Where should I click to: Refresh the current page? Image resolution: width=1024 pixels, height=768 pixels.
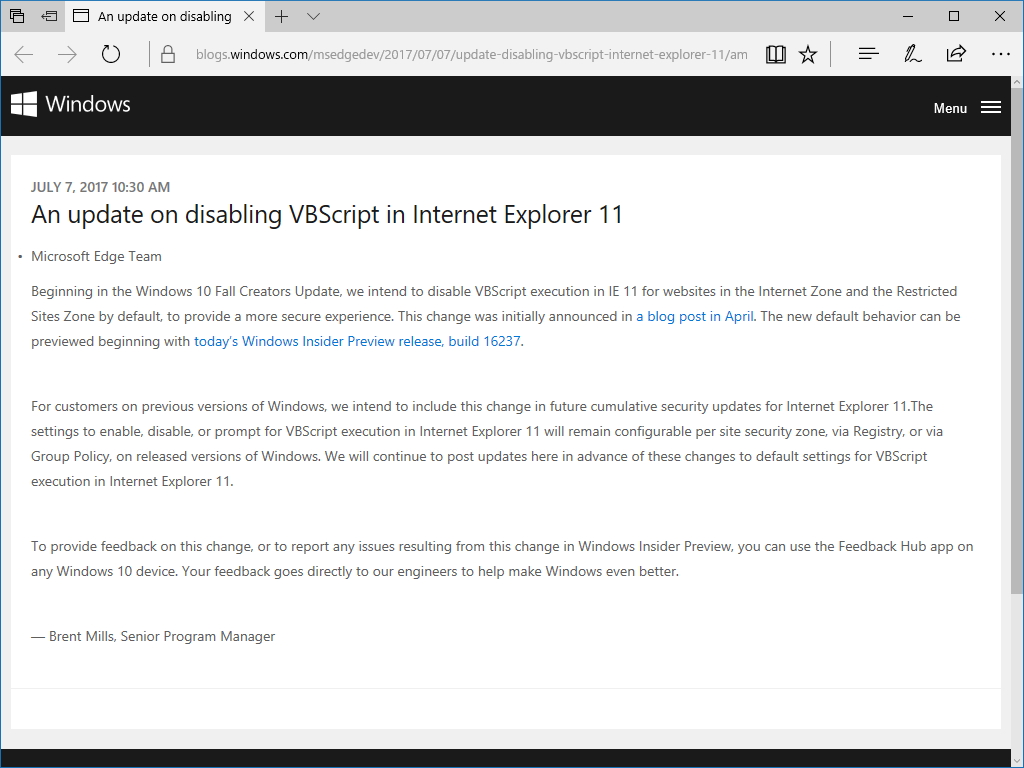(110, 54)
